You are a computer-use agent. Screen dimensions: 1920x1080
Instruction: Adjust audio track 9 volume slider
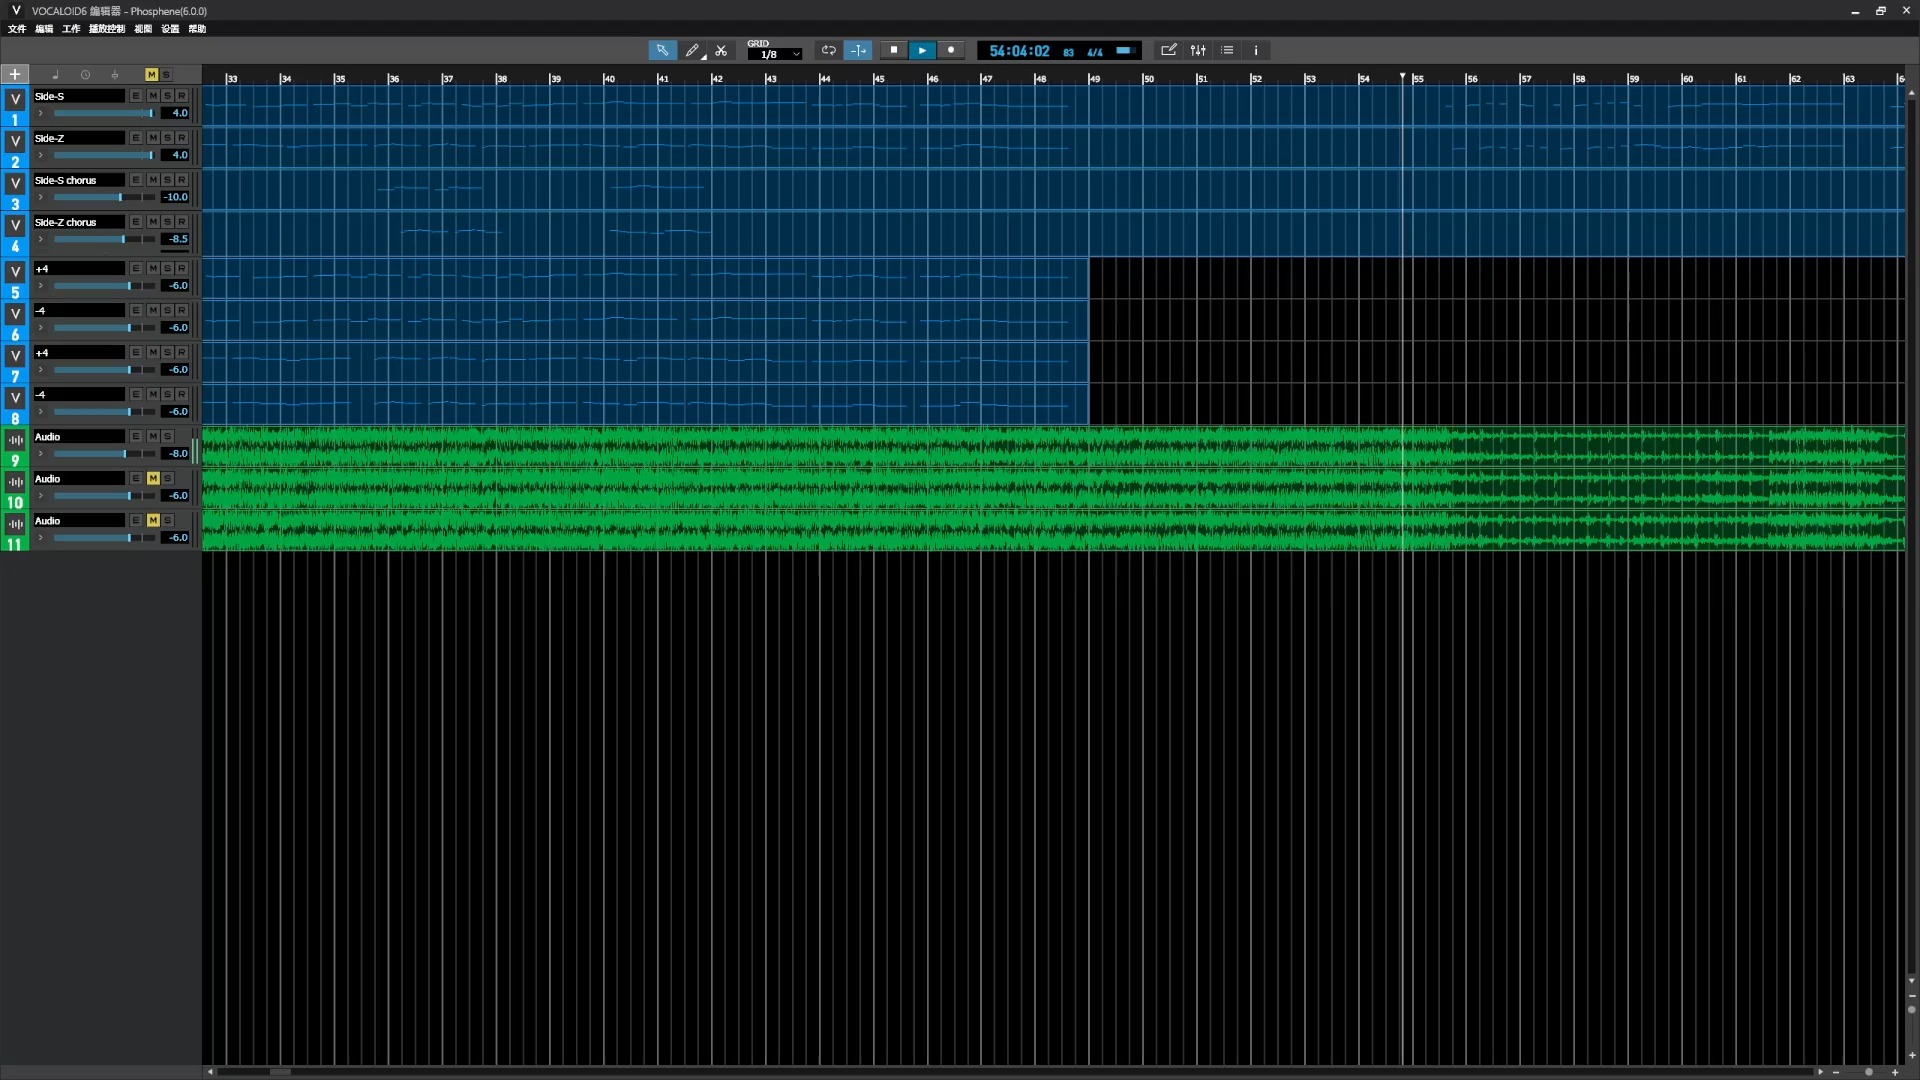pos(104,454)
